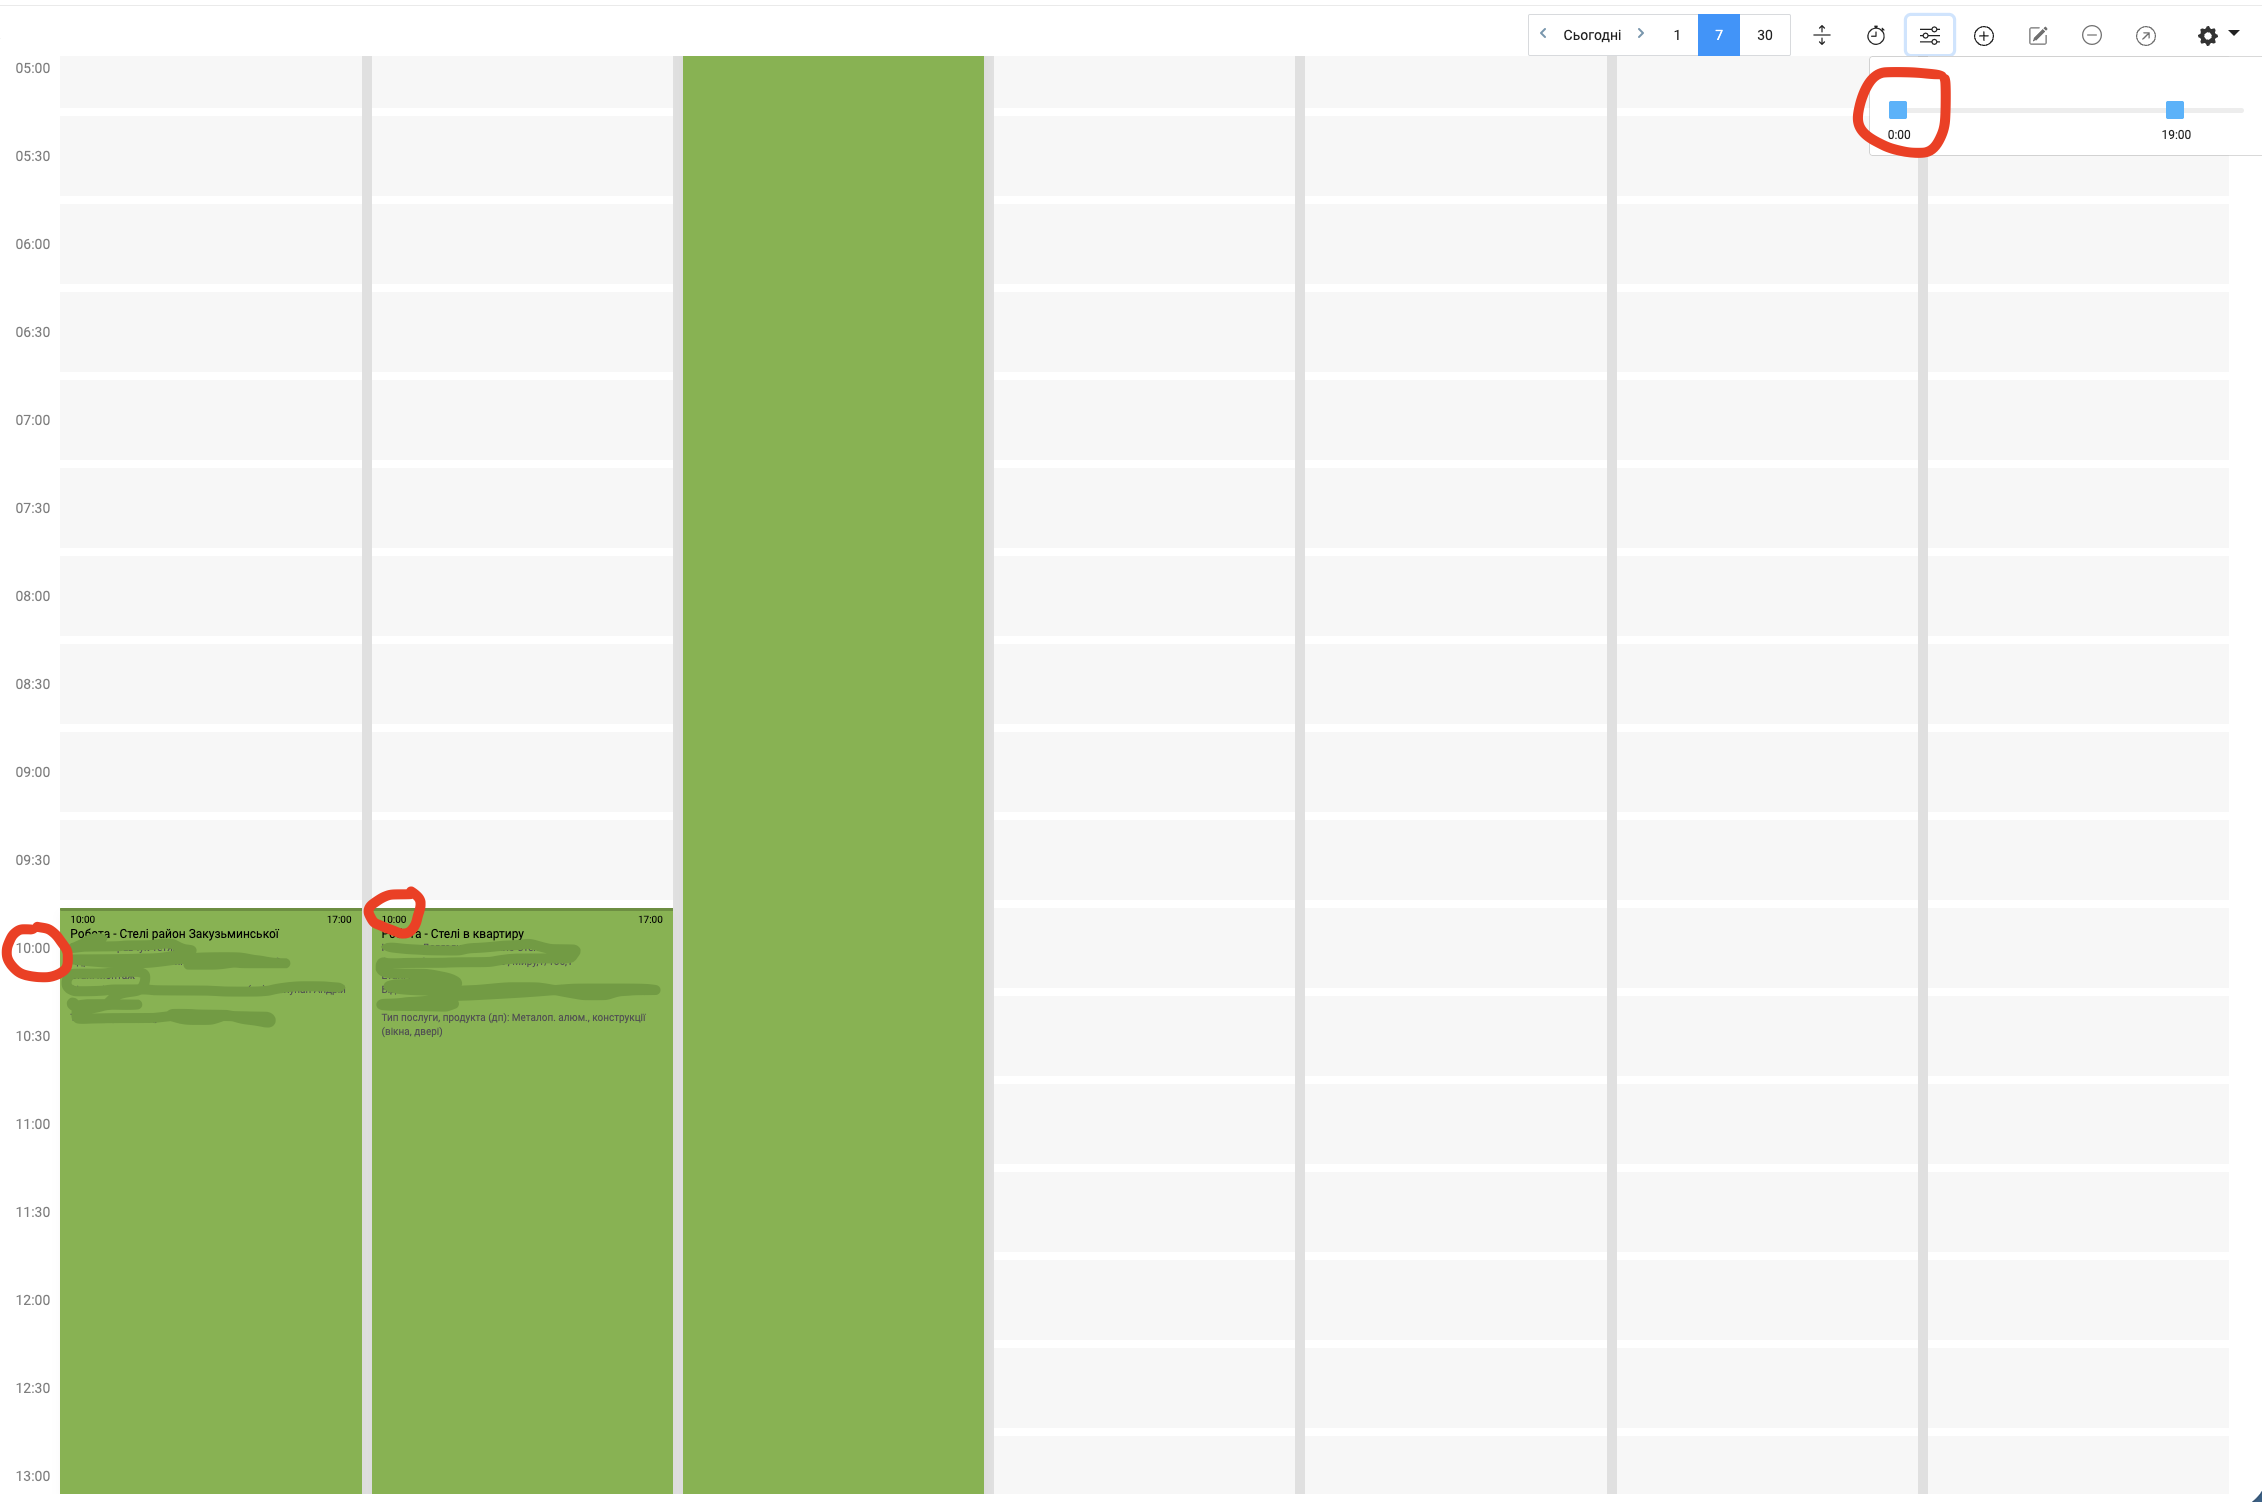This screenshot has height=1502, width=2262.
Task: Go to previous period with left chevron
Action: tap(1544, 34)
